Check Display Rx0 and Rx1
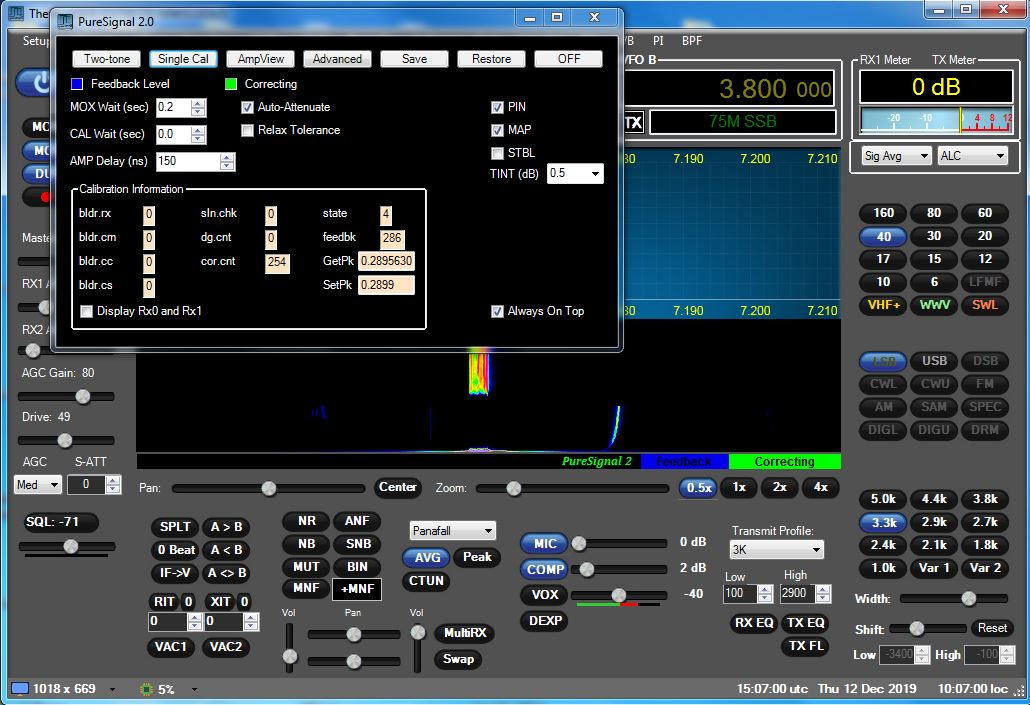 (x=86, y=311)
